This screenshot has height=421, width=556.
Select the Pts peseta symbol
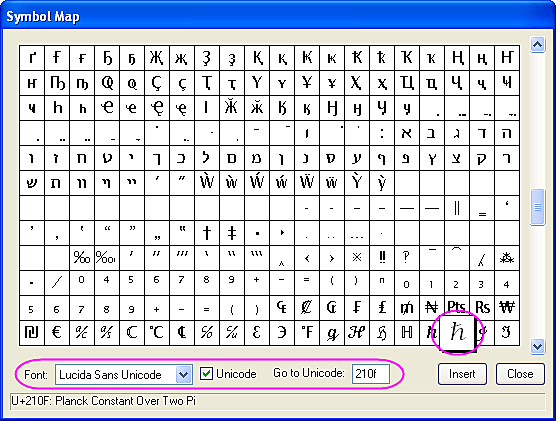(x=457, y=307)
